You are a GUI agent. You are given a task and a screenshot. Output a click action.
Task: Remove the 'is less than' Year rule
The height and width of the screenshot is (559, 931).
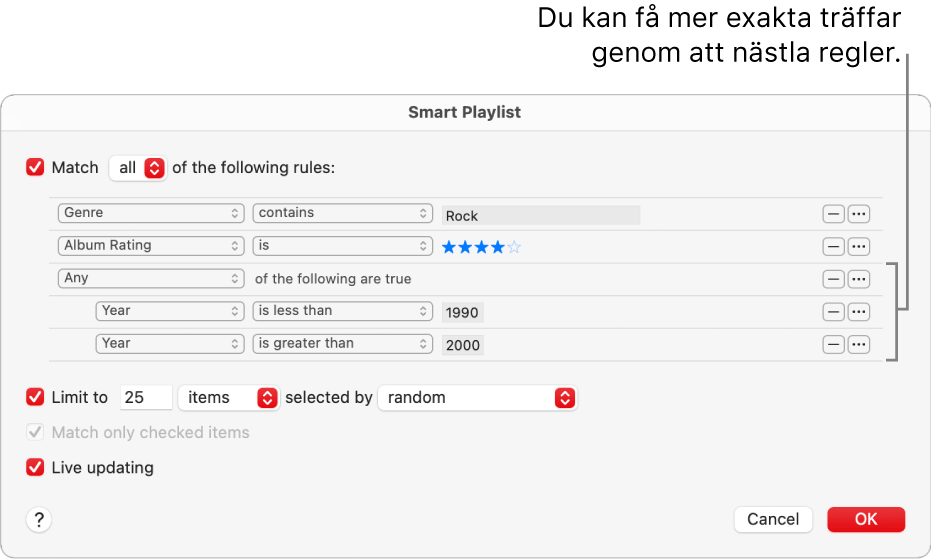[x=833, y=312]
